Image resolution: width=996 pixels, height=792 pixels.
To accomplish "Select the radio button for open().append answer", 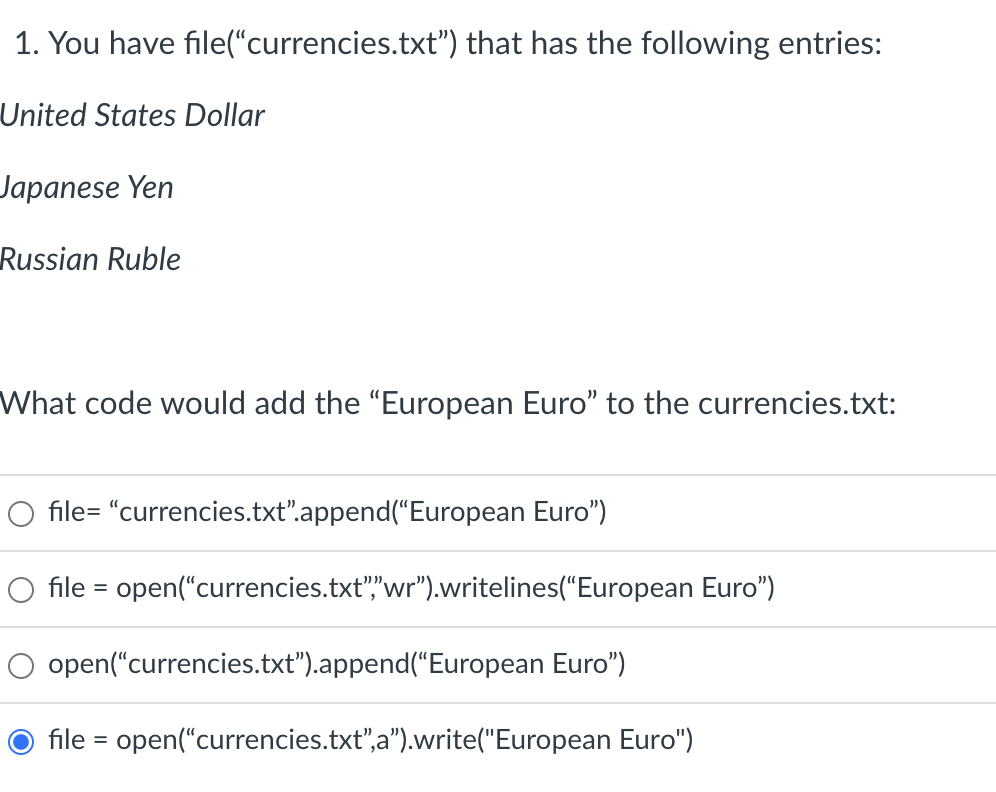I will pyautogui.click(x=20, y=665).
